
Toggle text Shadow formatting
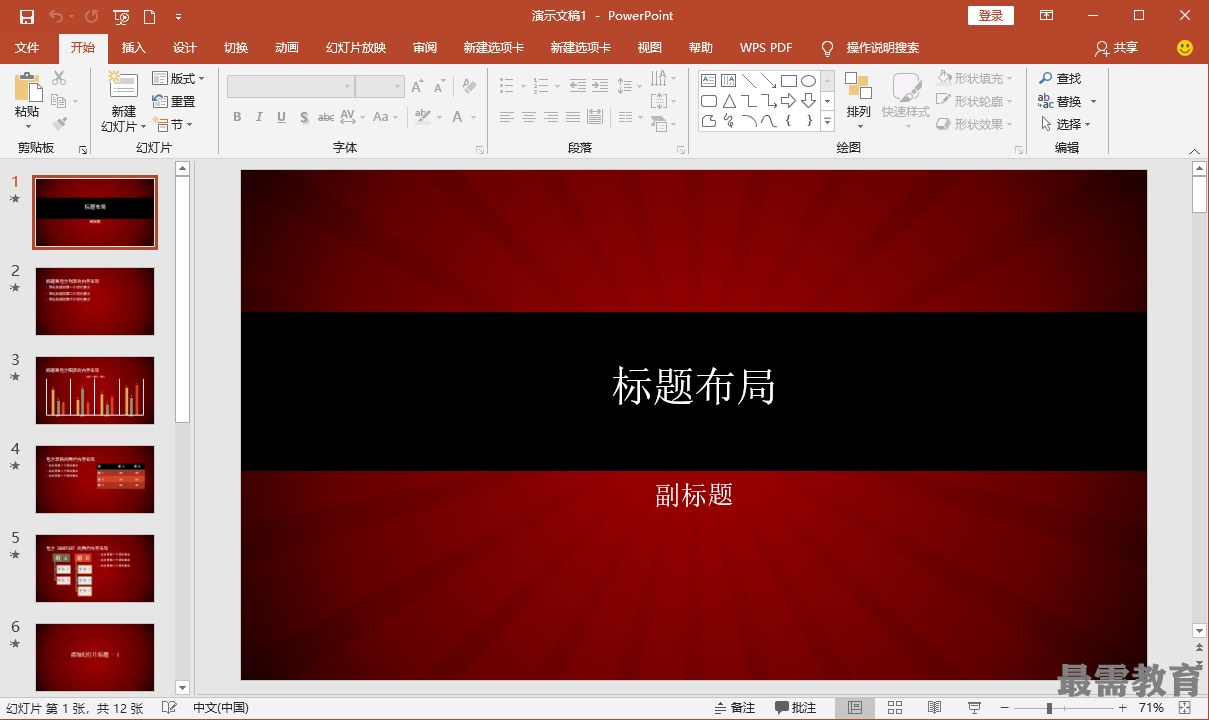coord(303,117)
